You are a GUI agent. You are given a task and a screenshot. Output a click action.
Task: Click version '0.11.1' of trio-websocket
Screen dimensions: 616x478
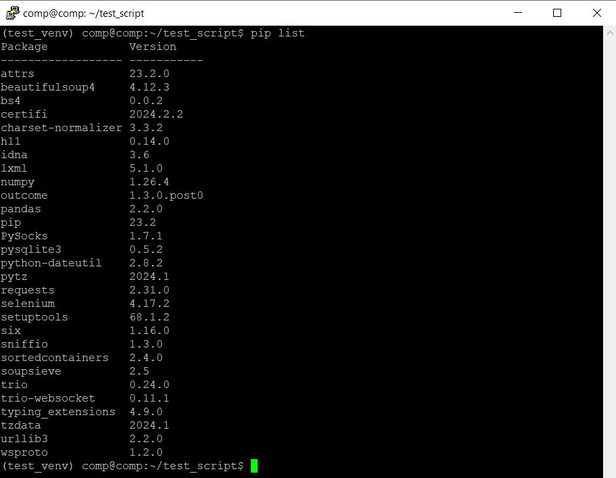[149, 398]
